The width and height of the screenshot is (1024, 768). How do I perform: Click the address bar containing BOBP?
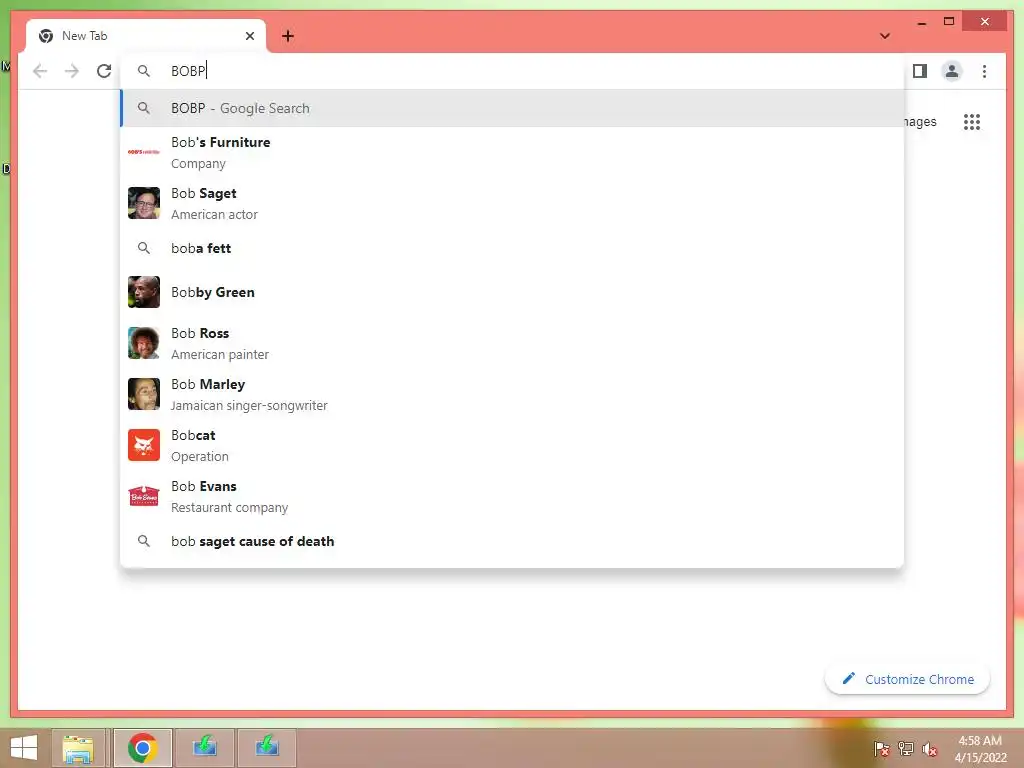tap(512, 71)
